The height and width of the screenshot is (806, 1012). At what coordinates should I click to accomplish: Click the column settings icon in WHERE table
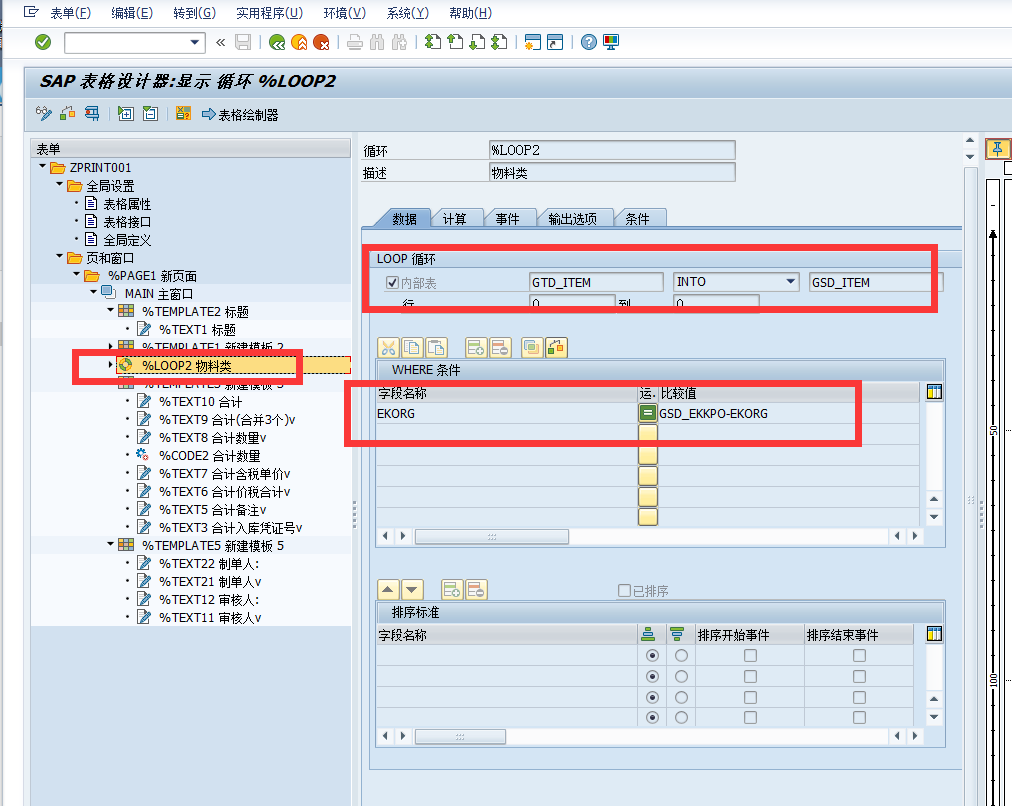pos(934,392)
